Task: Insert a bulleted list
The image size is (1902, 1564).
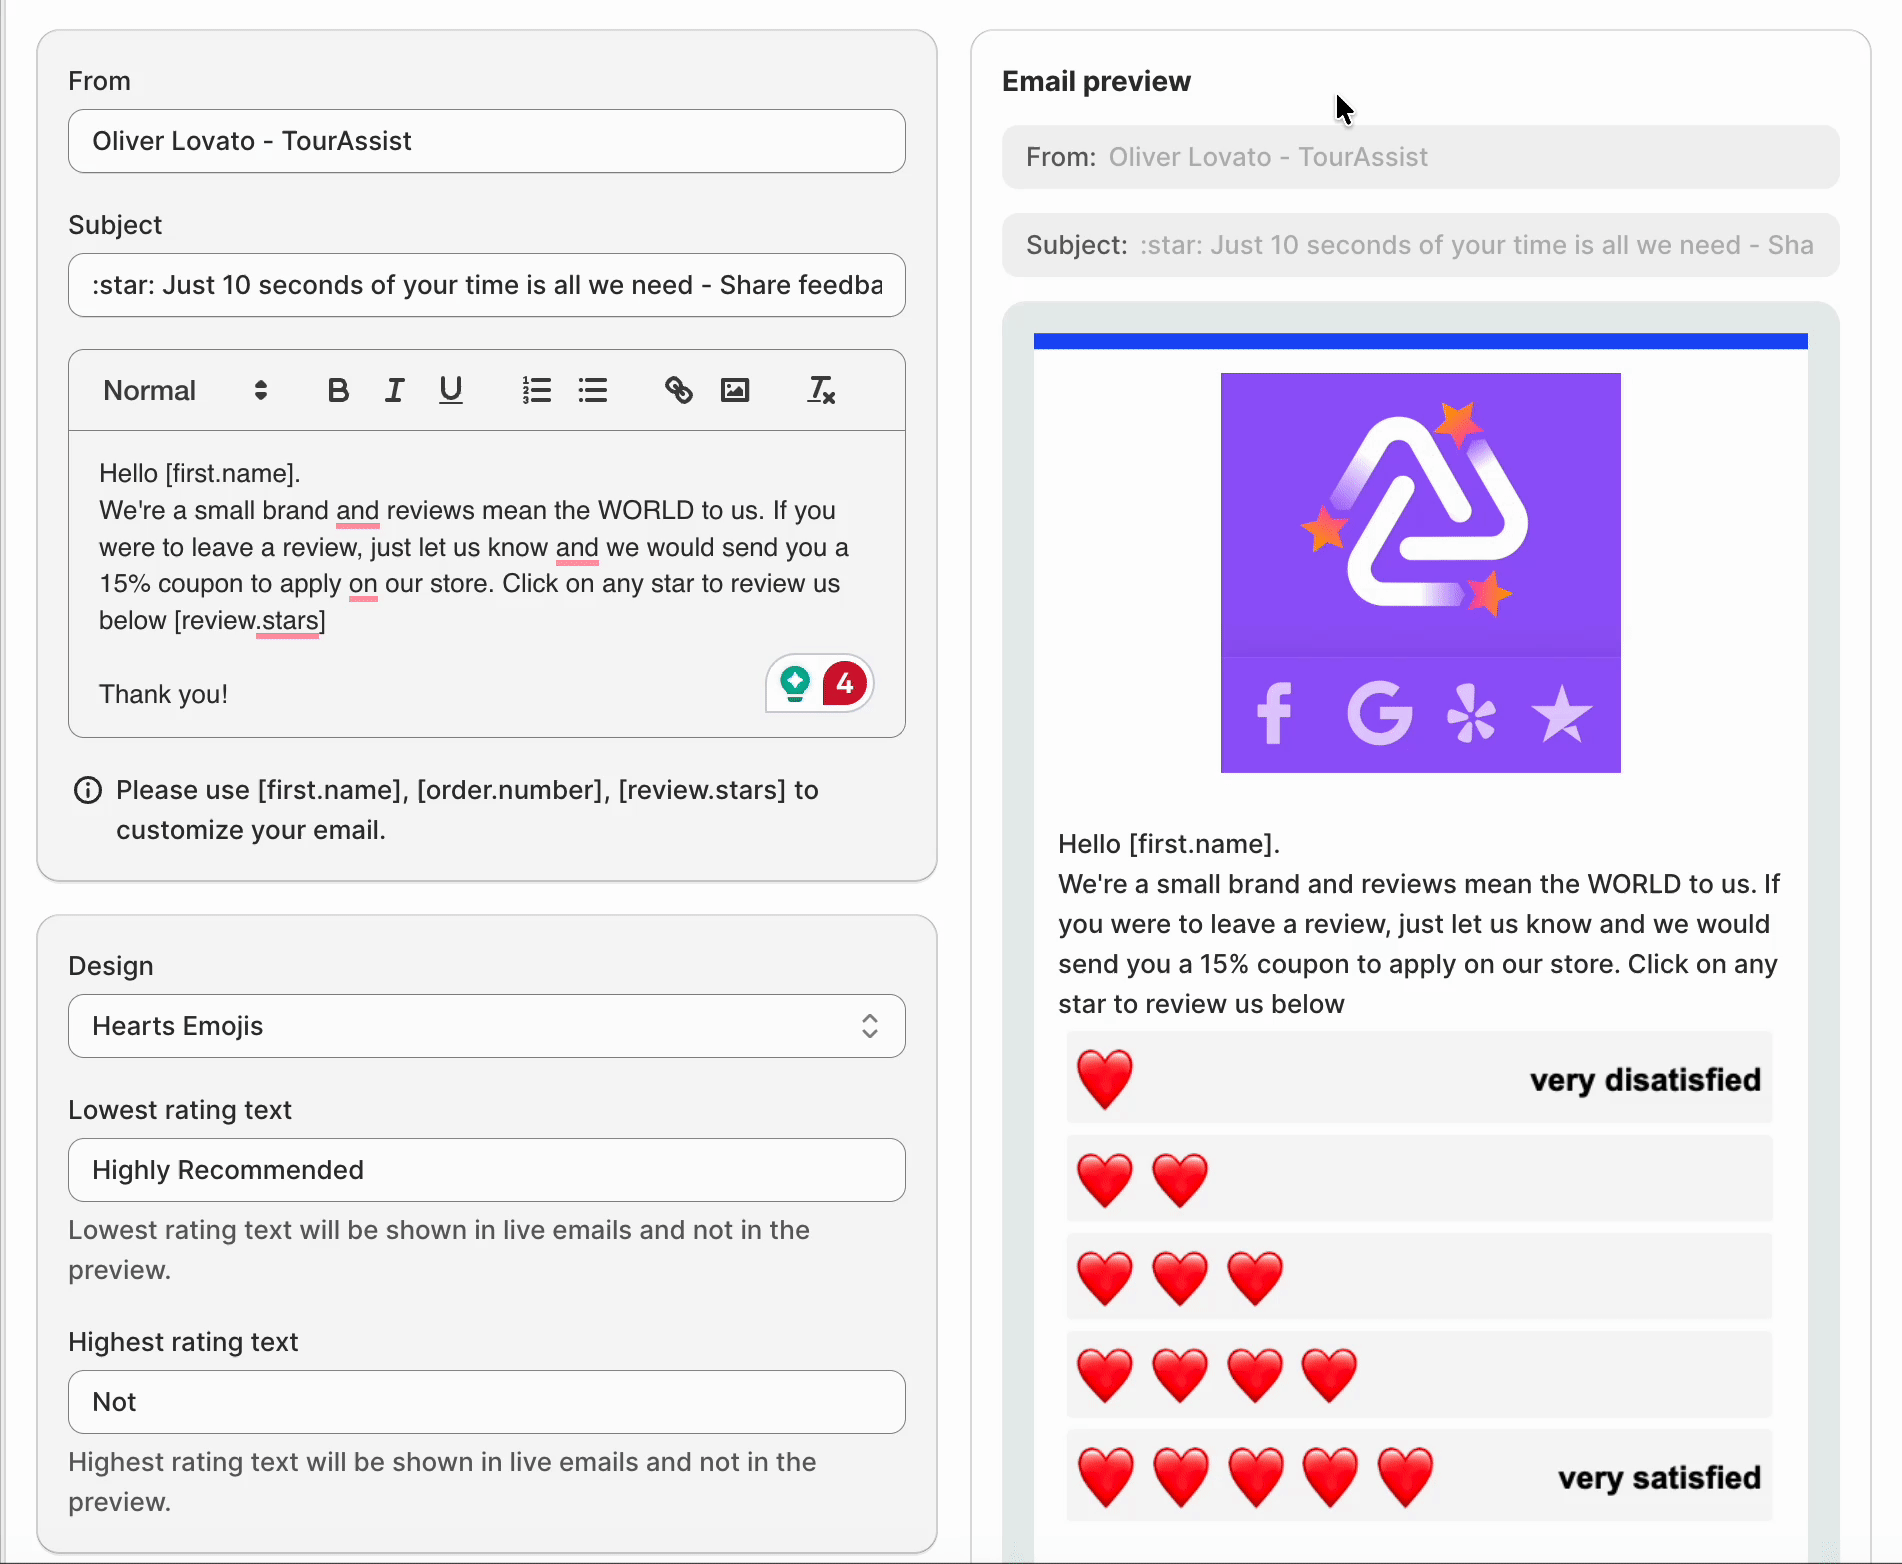Action: (x=593, y=390)
